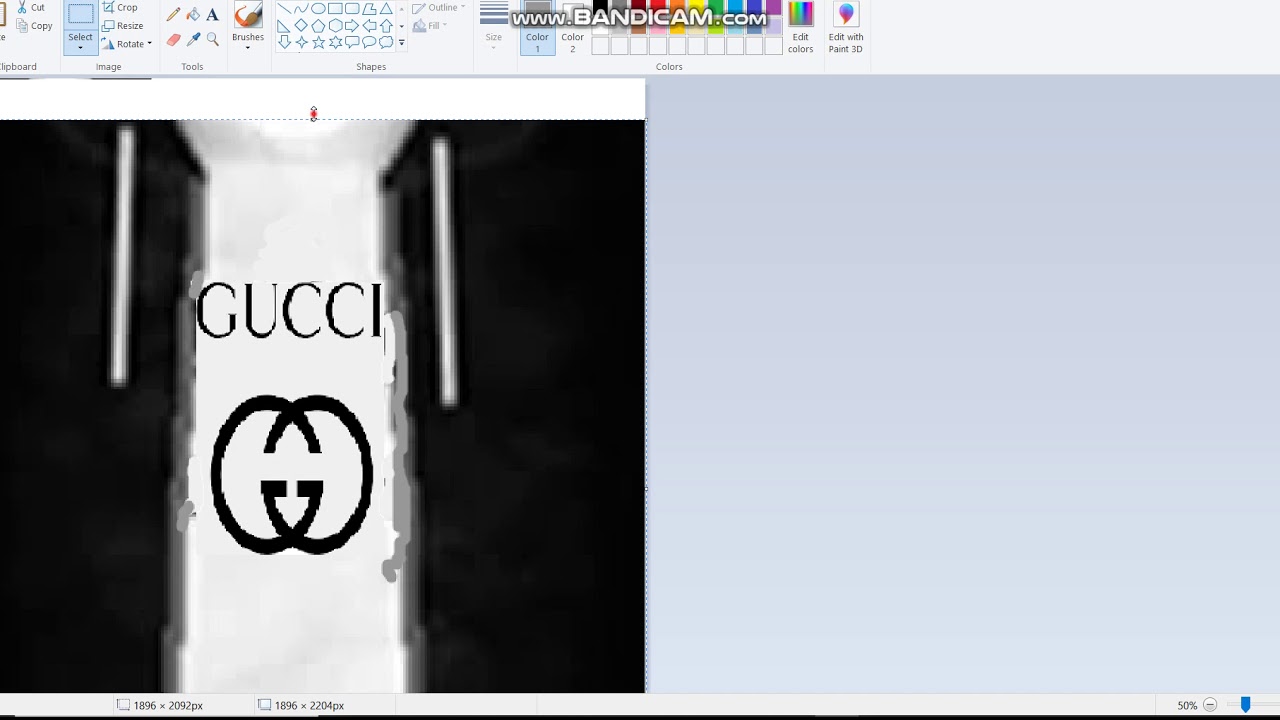1280x720 pixels.
Task: Click the 50% zoom level text
Action: (1187, 705)
